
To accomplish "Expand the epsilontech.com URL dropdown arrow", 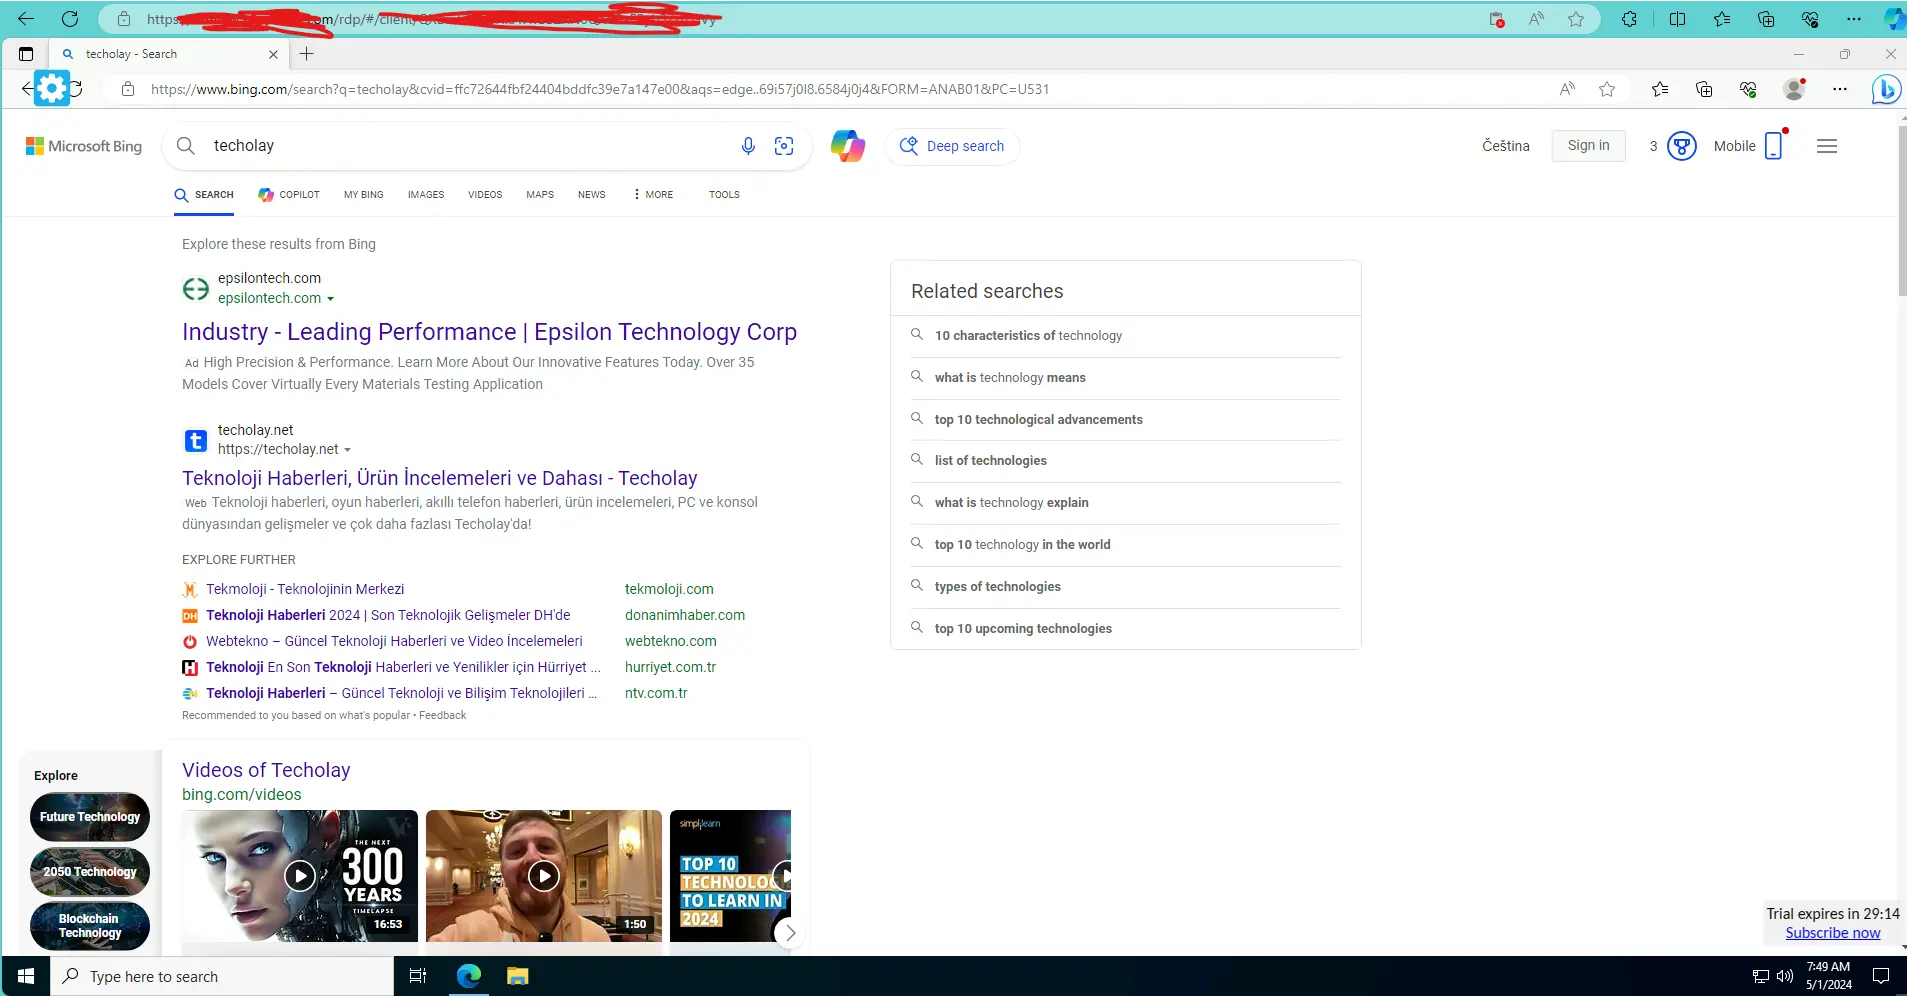I will [331, 299].
